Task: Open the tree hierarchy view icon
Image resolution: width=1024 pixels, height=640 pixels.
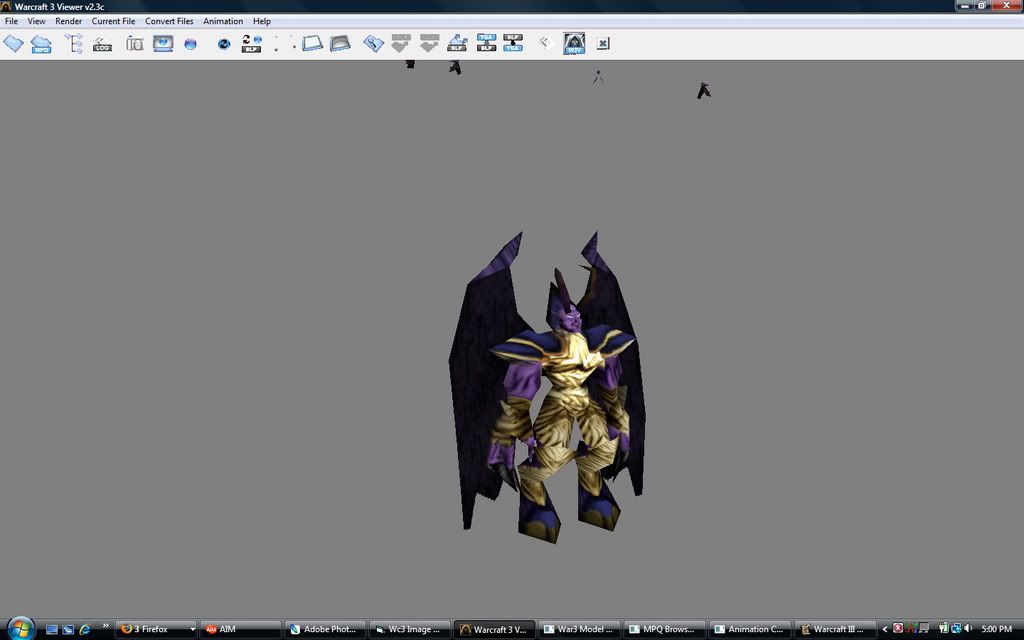Action: point(74,44)
